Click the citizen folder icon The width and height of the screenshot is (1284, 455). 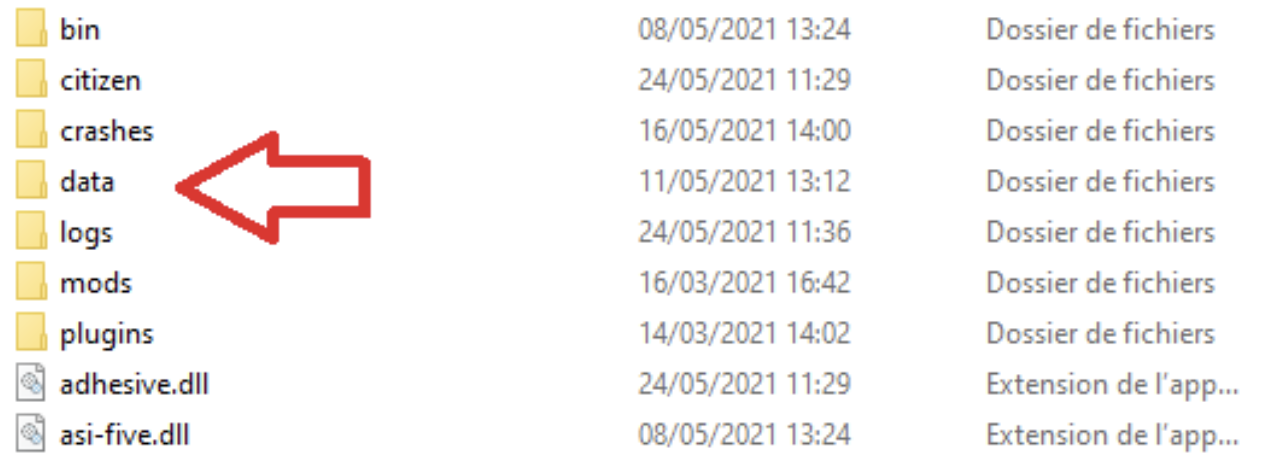pos(31,80)
